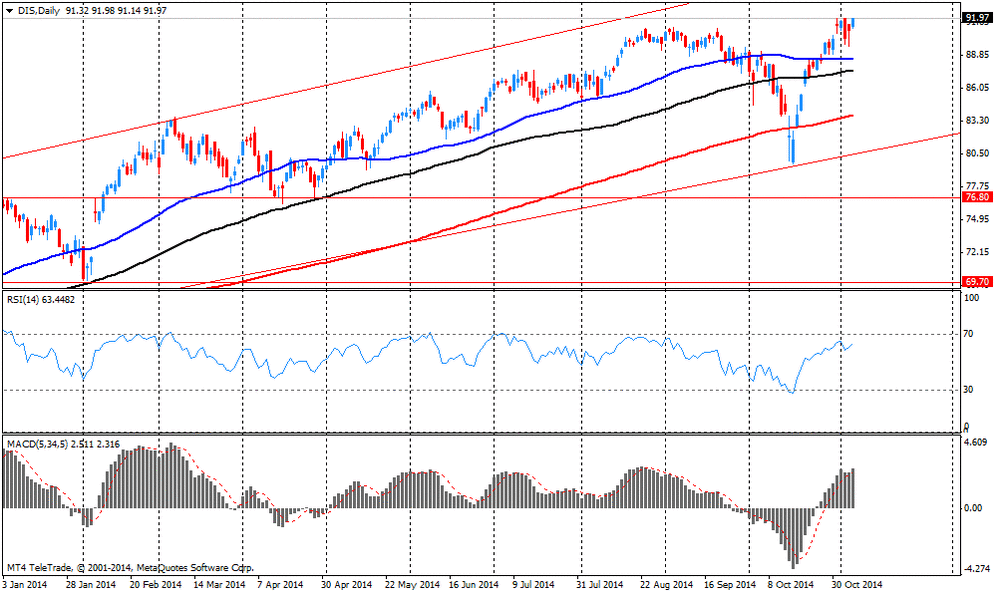
Task: Click the RSI 70 level scale label
Action: point(968,335)
